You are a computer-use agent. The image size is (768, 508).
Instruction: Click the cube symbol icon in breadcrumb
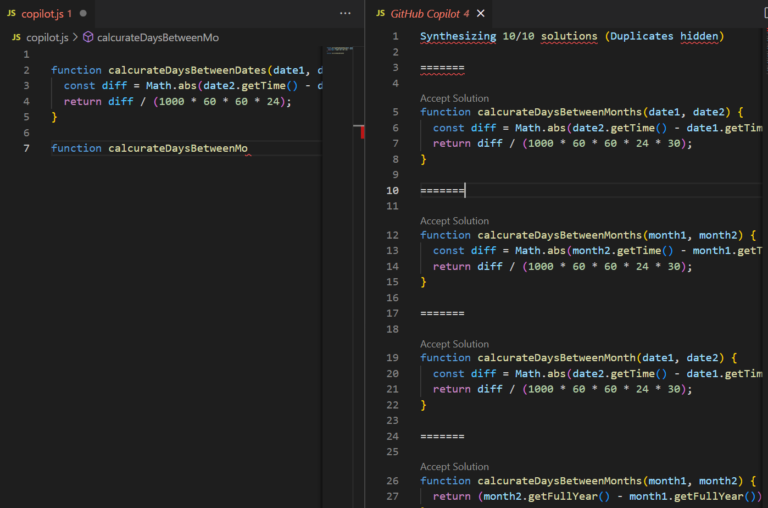[x=88, y=37]
